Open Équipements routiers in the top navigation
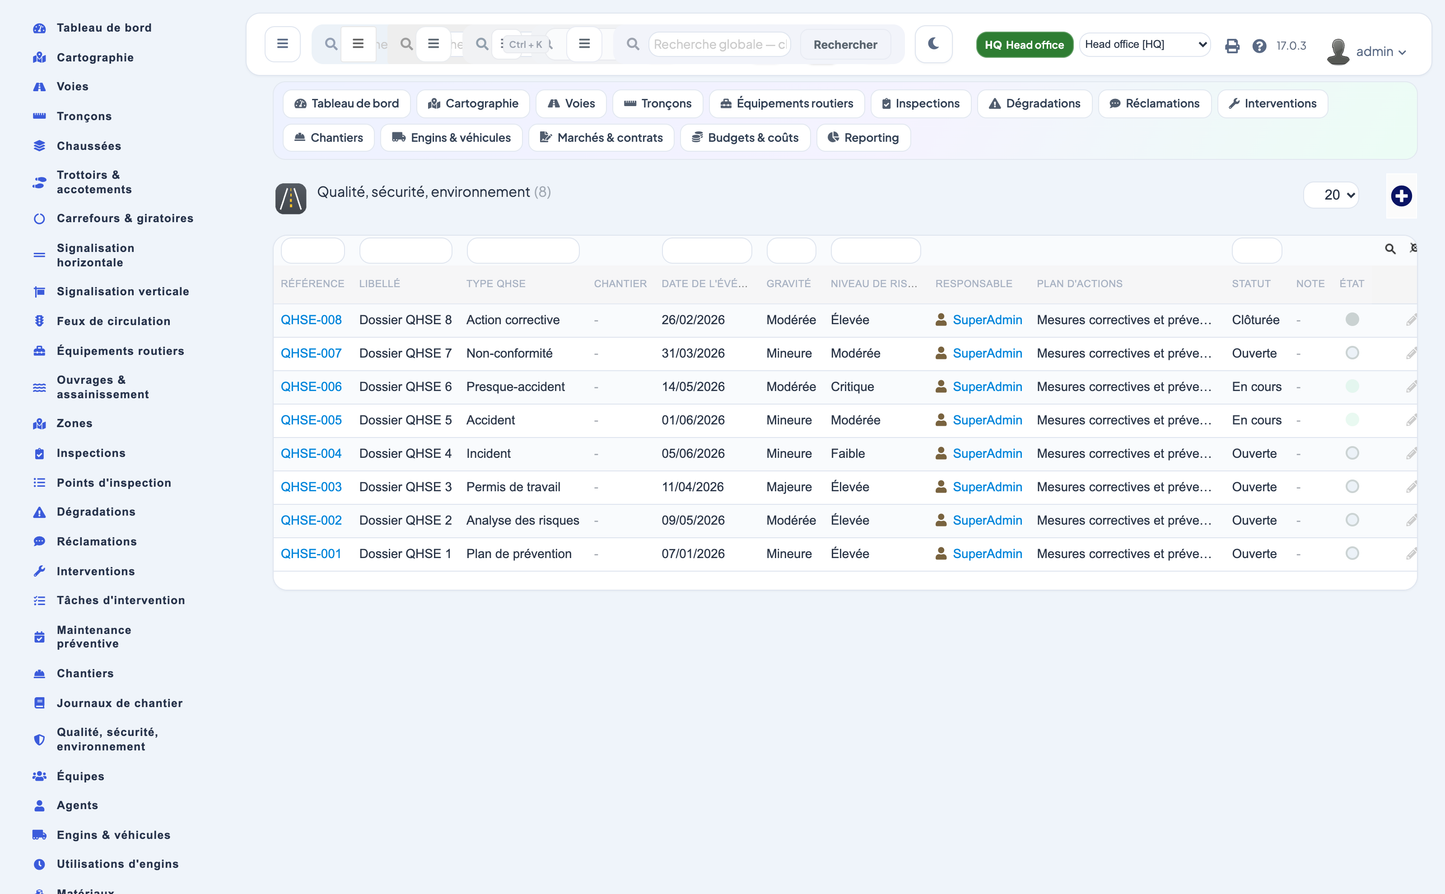Screen dimensions: 1445x894 (787, 104)
